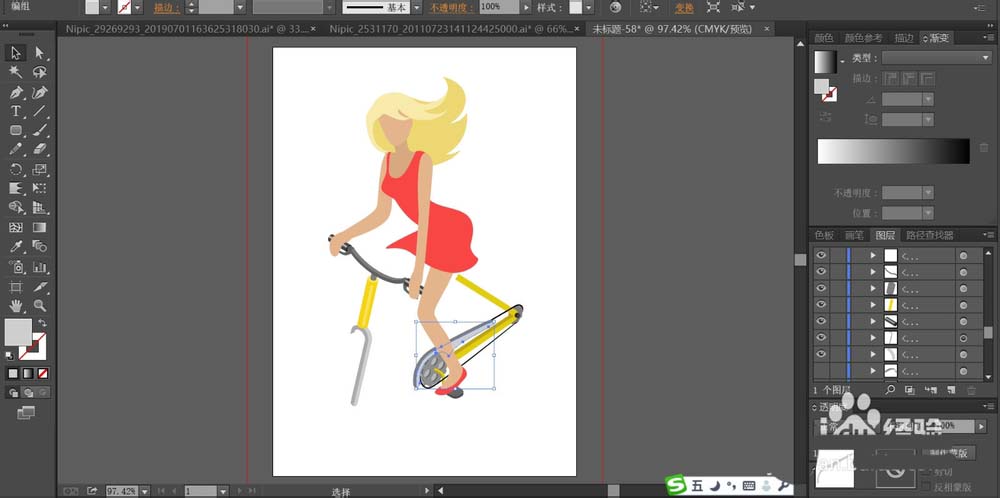Hide layer with black diagonal stripe thumbnail
This screenshot has height=498, width=1000.
(x=821, y=321)
